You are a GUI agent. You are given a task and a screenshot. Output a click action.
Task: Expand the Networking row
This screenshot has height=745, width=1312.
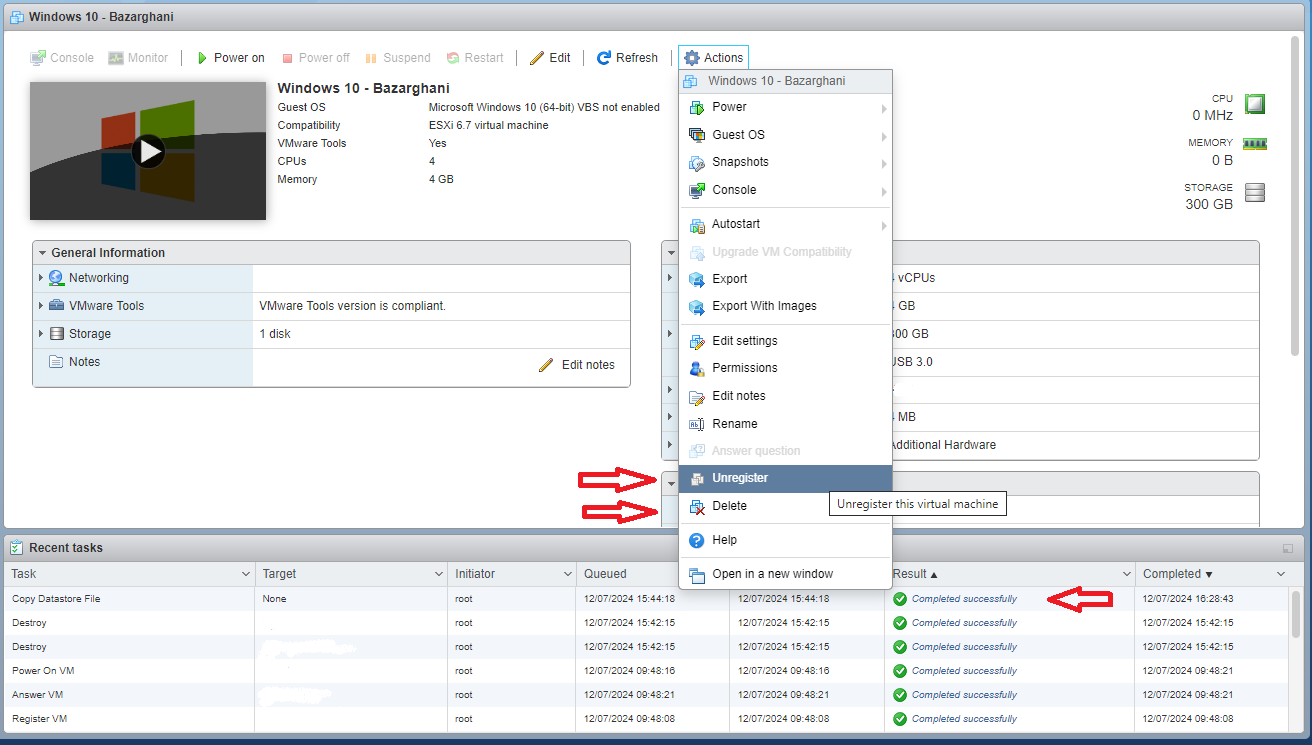41,278
